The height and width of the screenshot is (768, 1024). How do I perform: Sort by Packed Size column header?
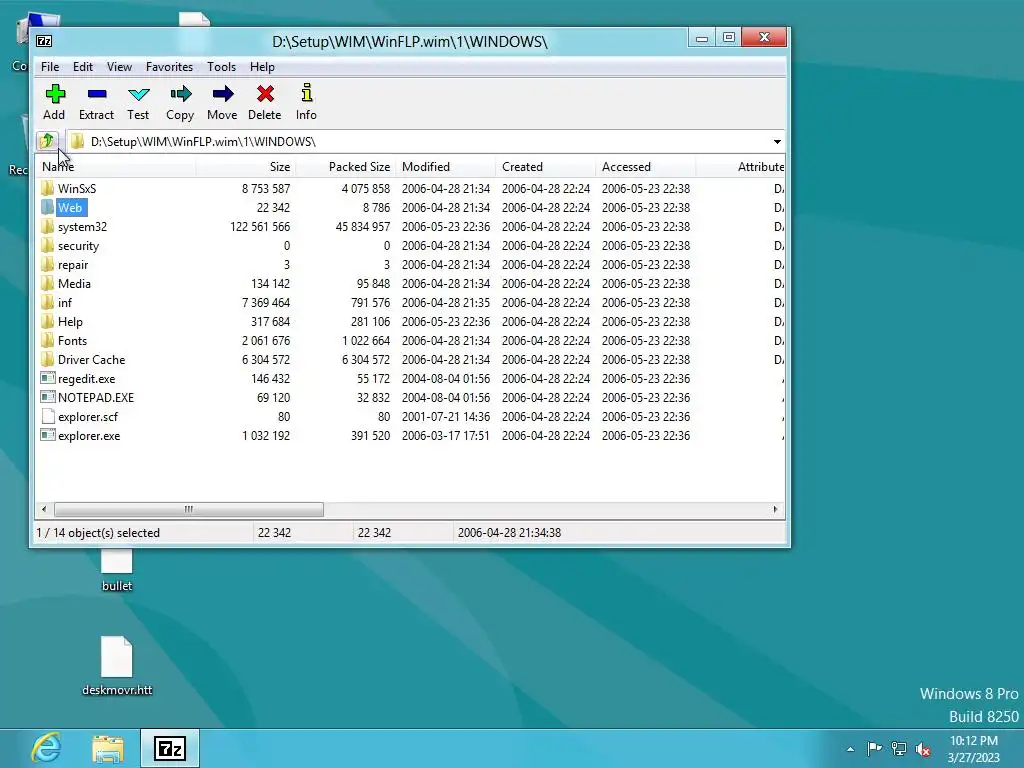click(x=345, y=167)
